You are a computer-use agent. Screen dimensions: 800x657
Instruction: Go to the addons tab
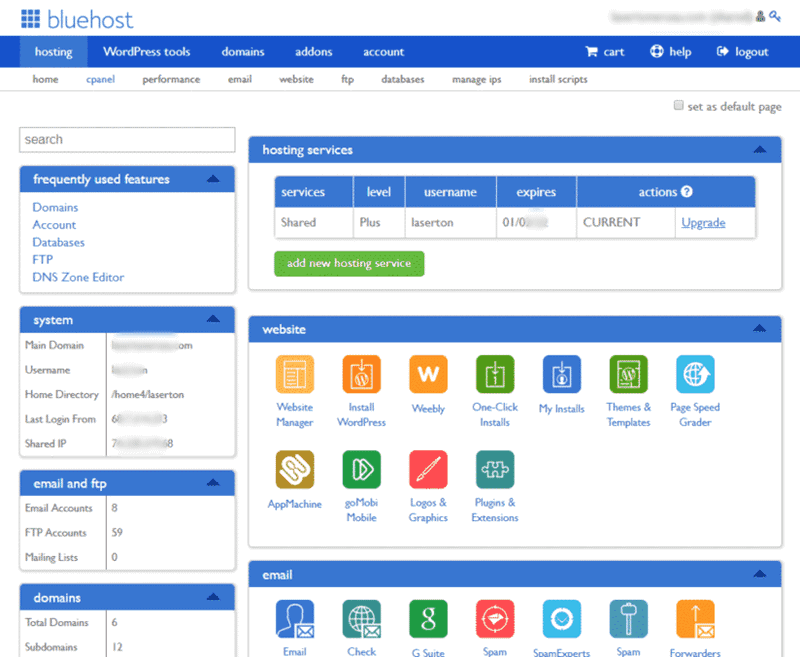tap(313, 52)
